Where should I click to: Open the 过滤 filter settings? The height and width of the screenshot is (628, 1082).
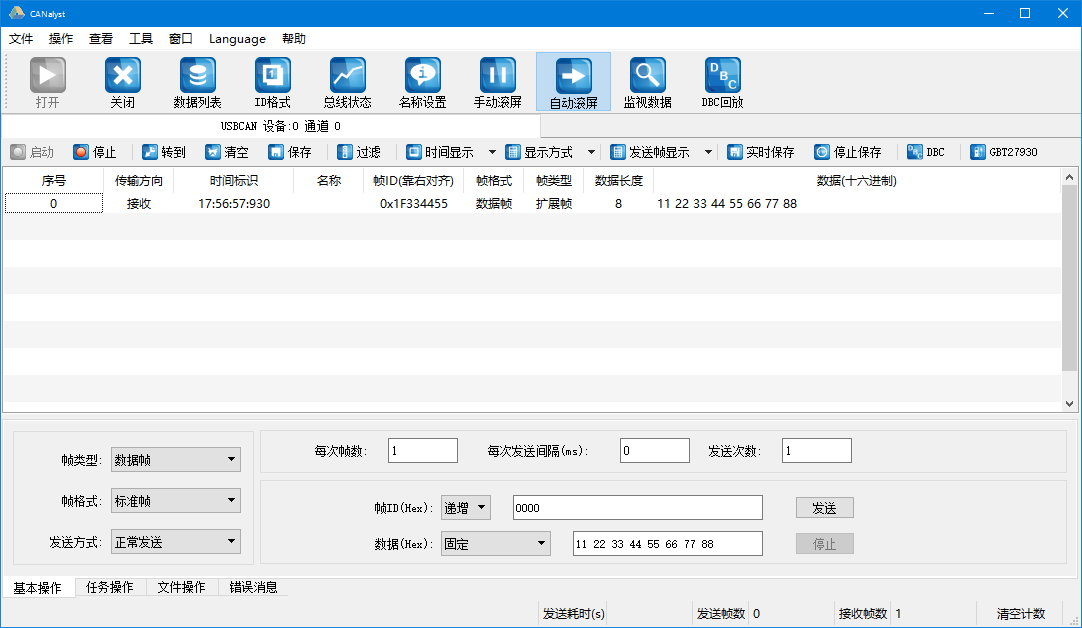click(359, 152)
